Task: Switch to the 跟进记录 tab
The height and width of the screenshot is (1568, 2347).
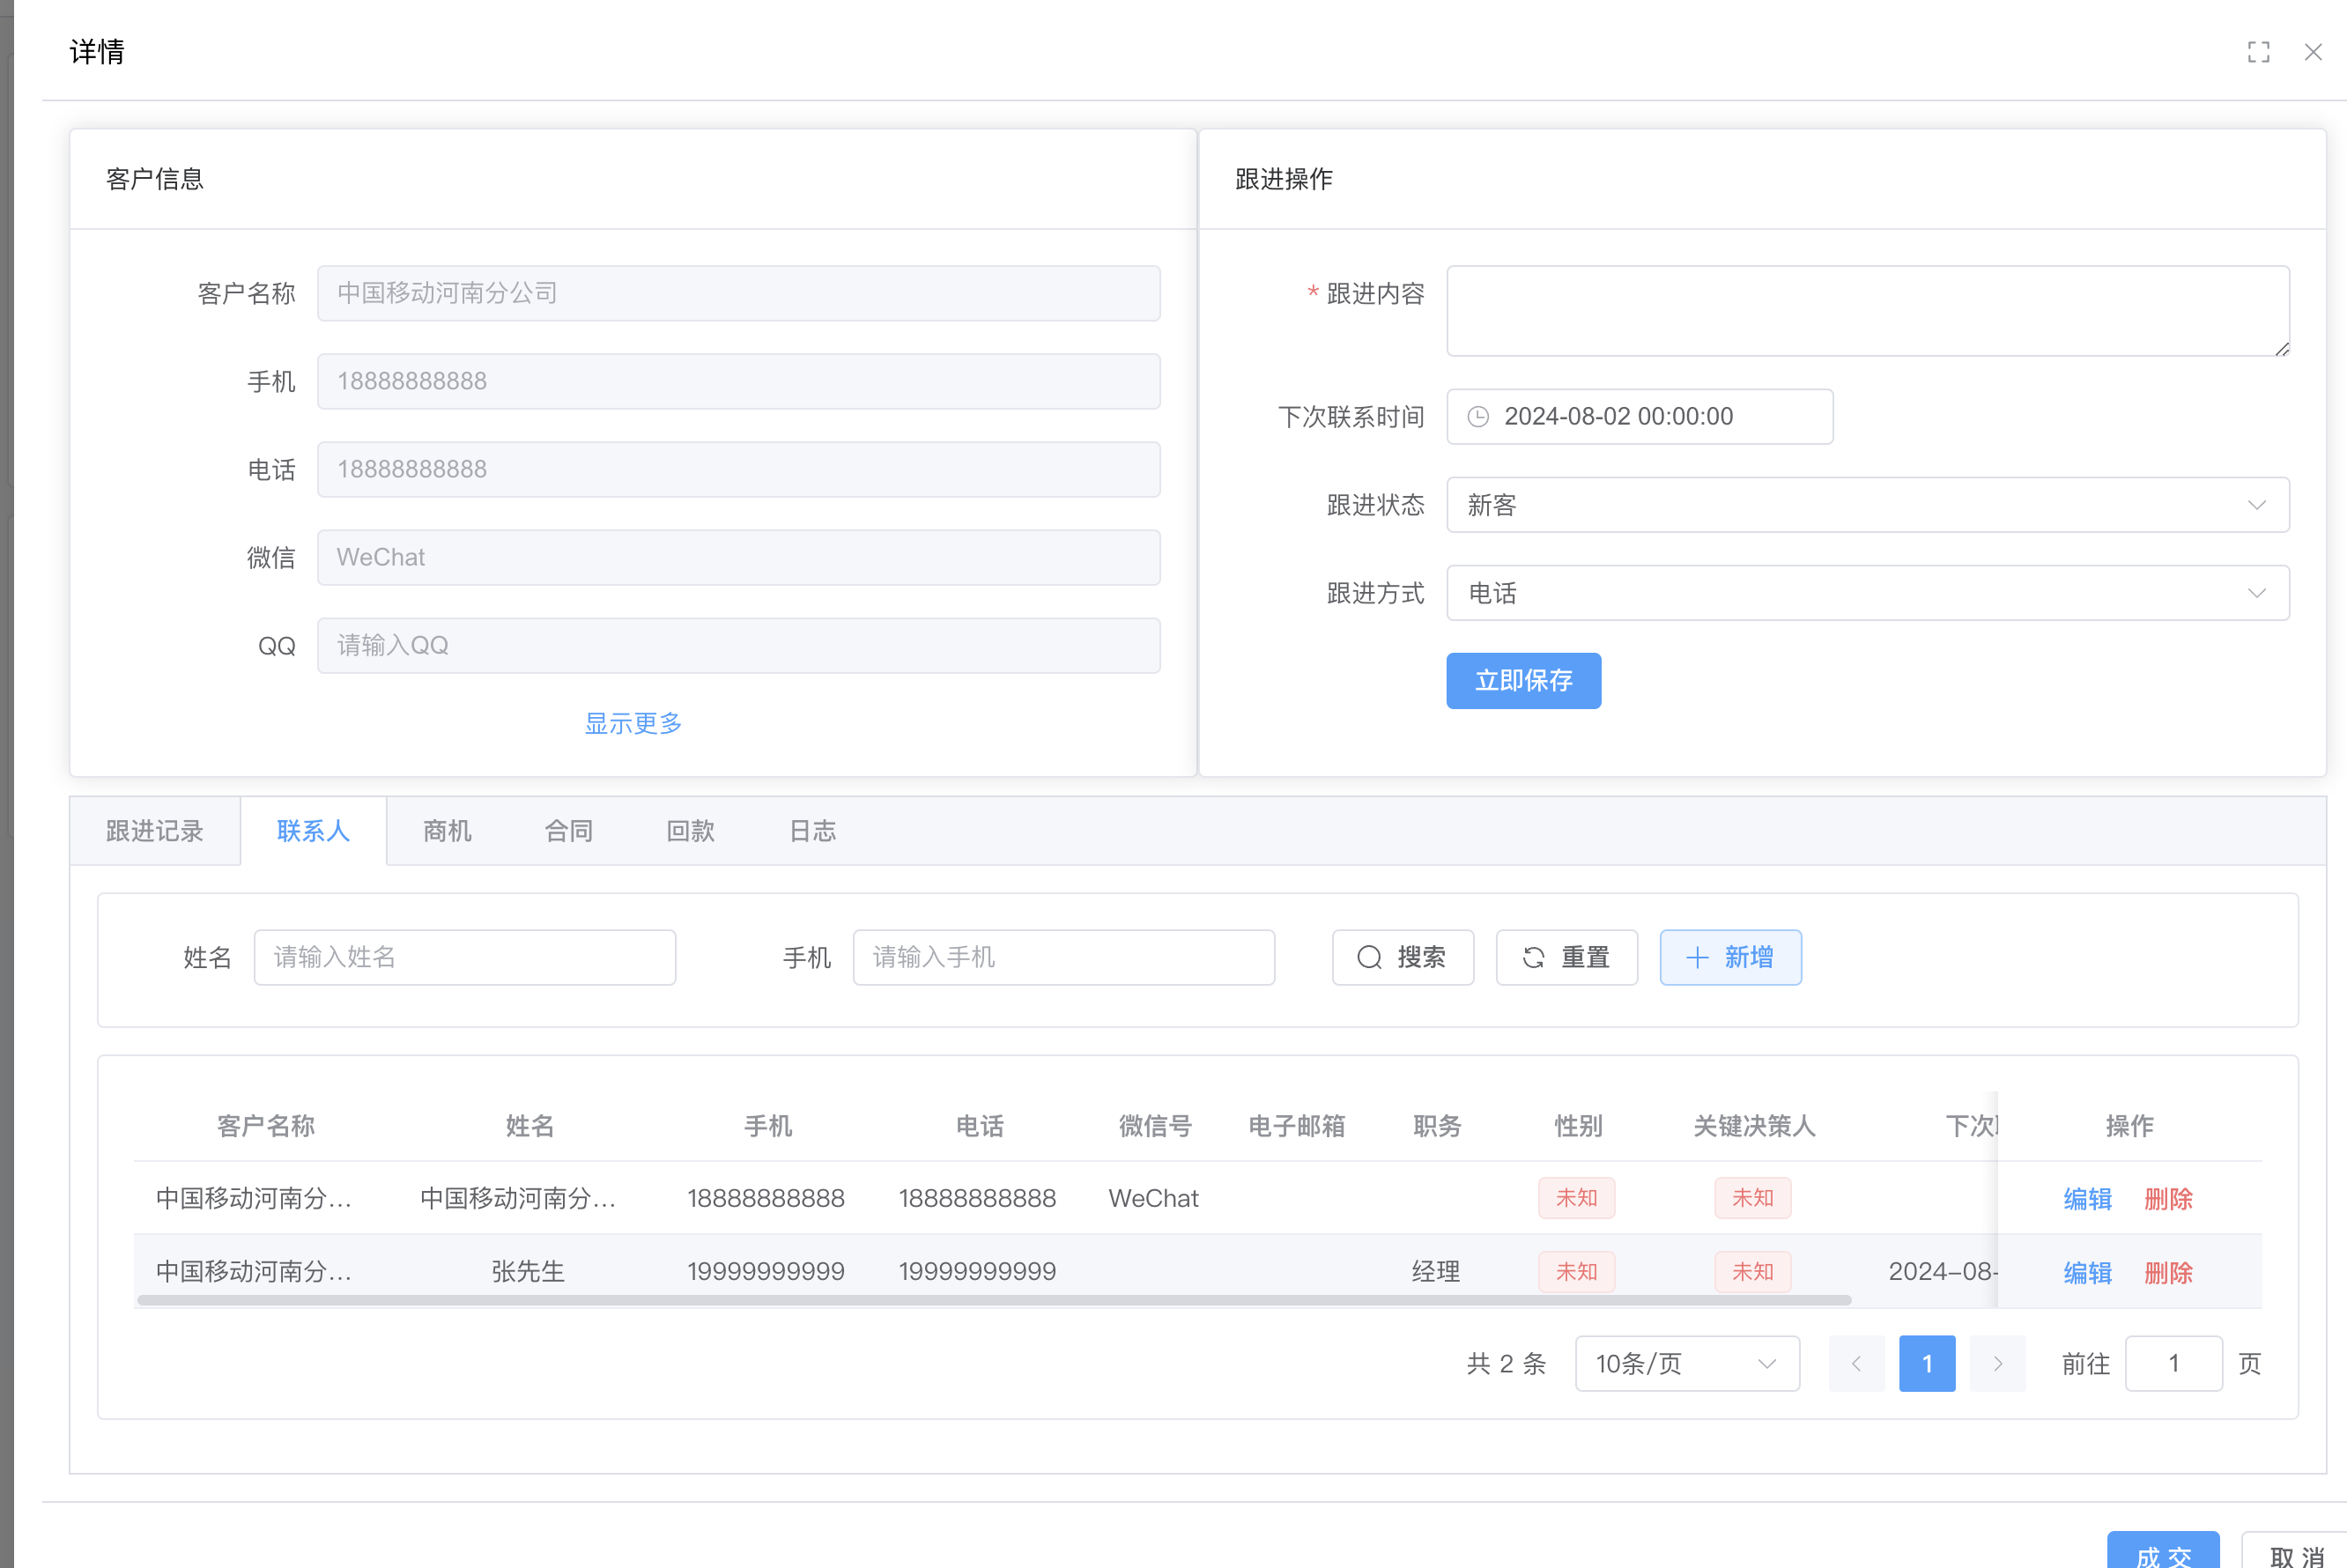Action: pos(154,831)
